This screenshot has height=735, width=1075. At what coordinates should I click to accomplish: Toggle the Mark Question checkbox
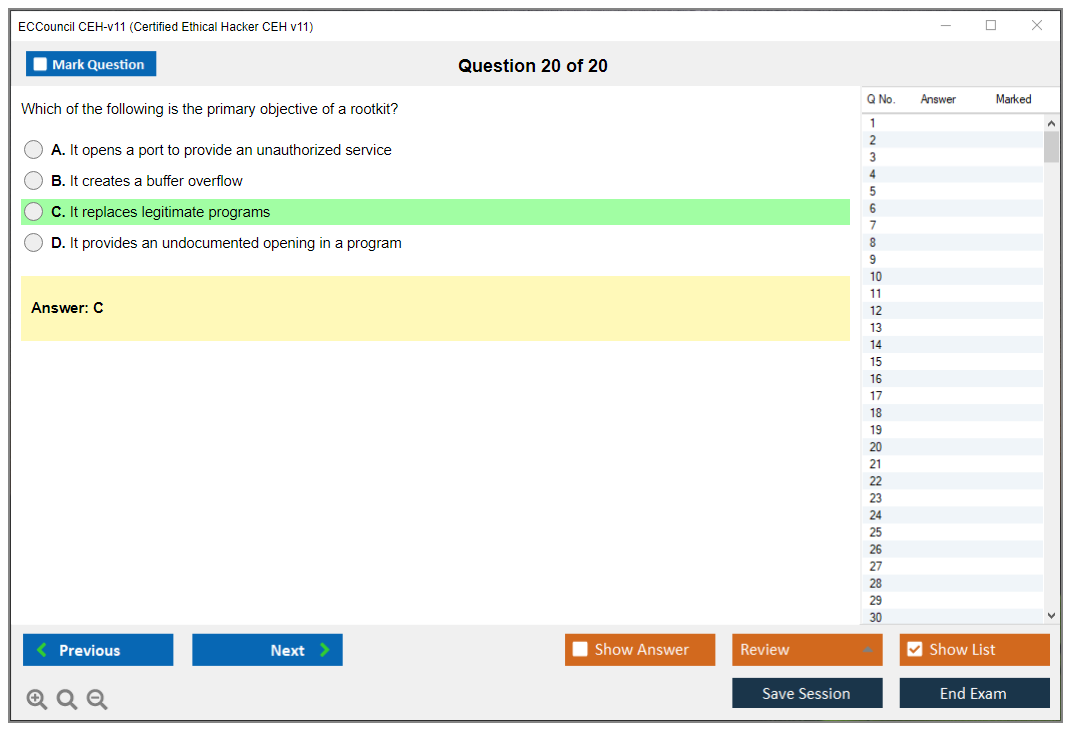[x=40, y=64]
